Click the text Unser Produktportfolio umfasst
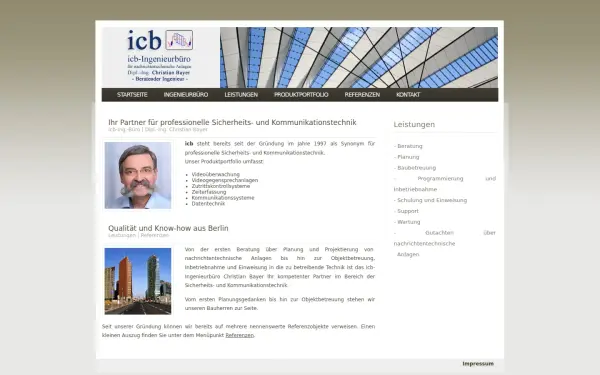Viewport: 600px width, 375px height. (224, 161)
